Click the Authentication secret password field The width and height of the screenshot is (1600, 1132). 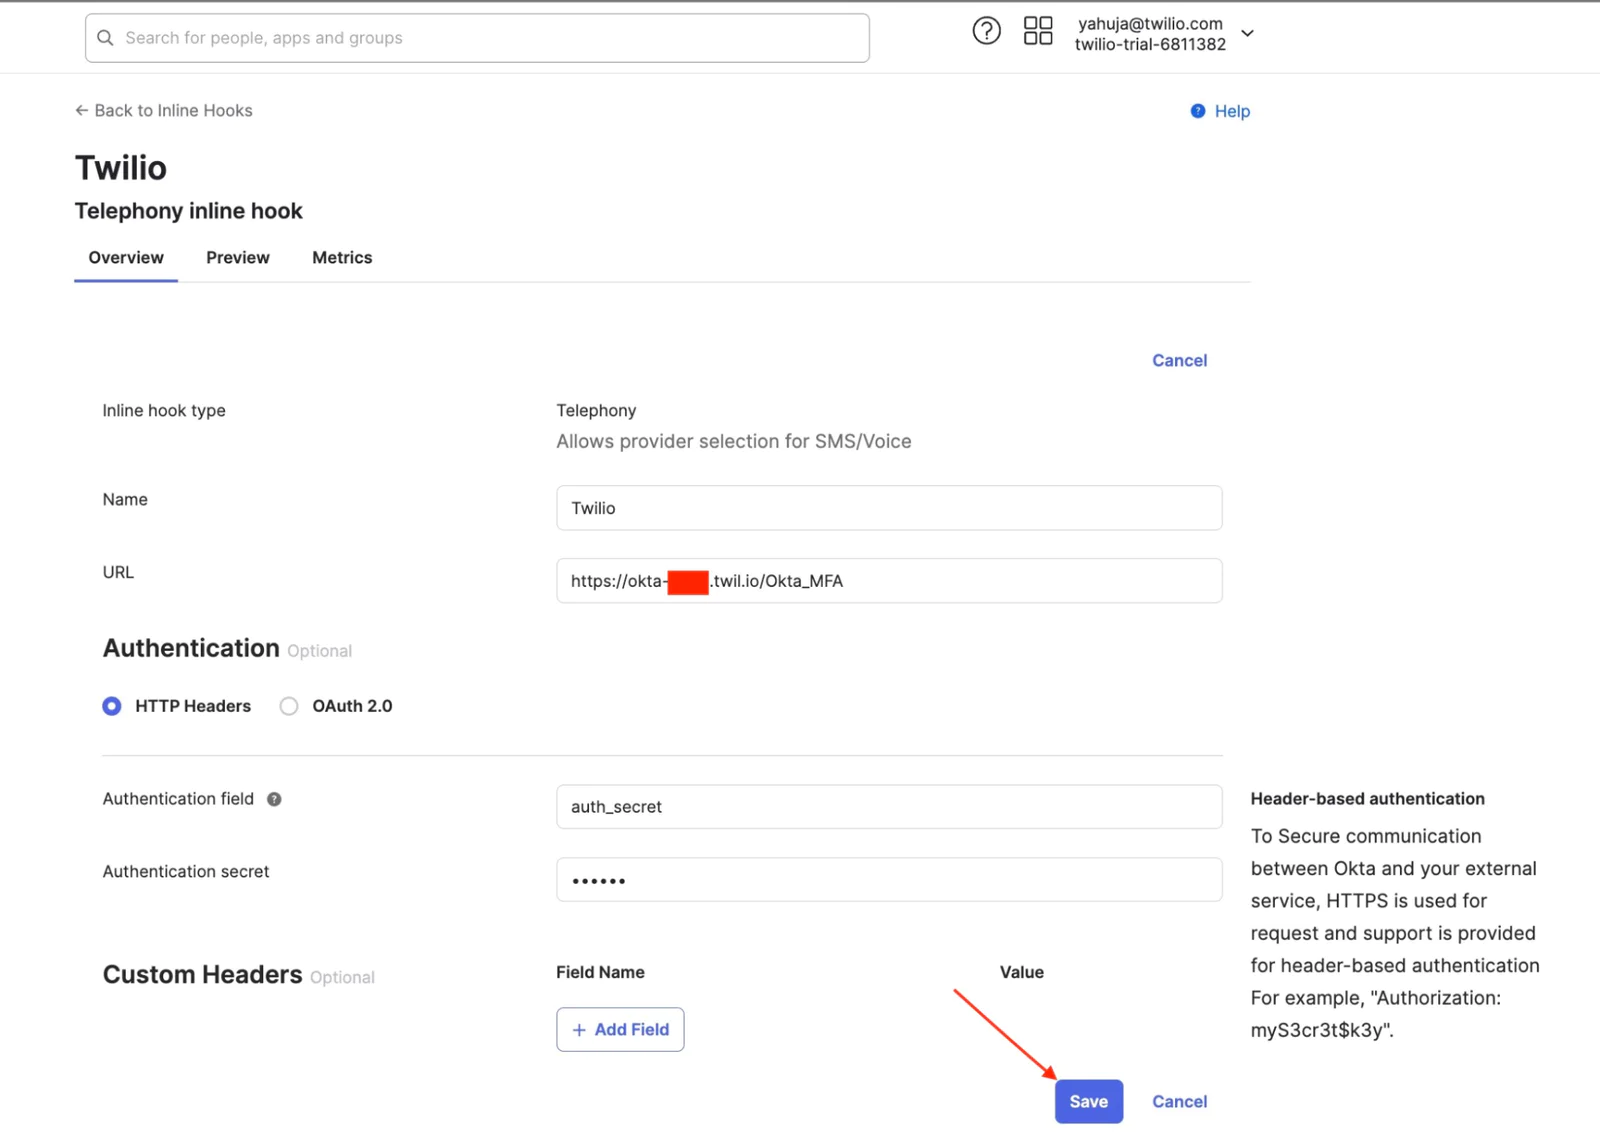pos(888,880)
